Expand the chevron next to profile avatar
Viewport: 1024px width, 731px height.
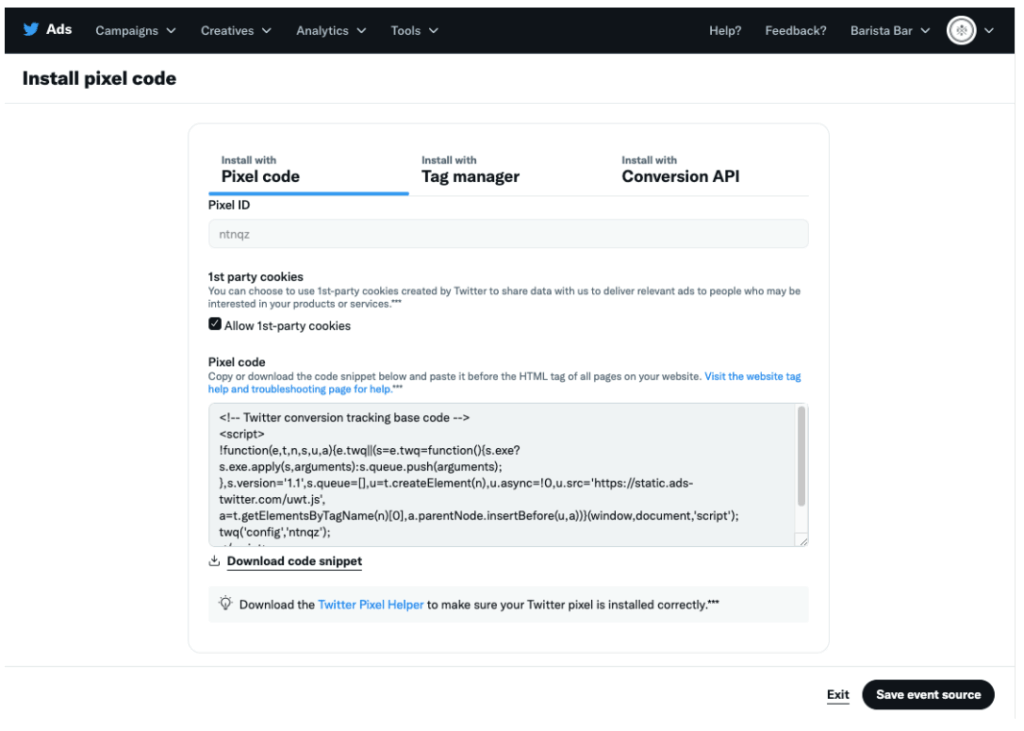tap(989, 31)
